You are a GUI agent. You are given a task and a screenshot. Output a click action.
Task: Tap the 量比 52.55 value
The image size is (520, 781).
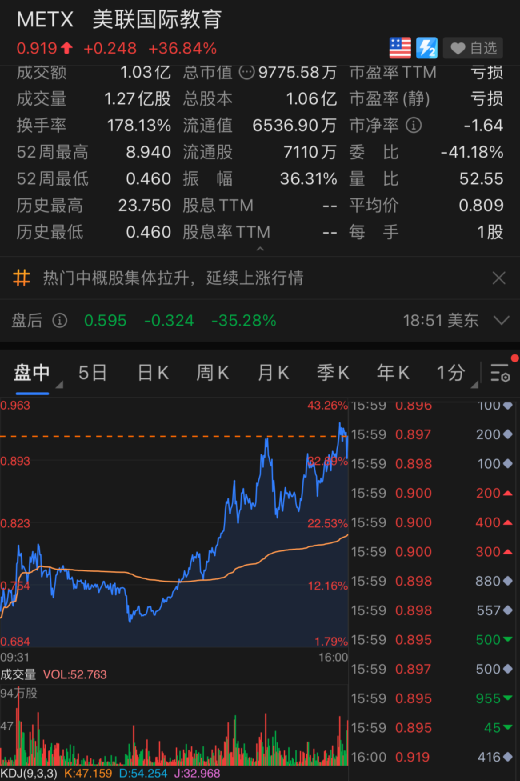pos(481,179)
